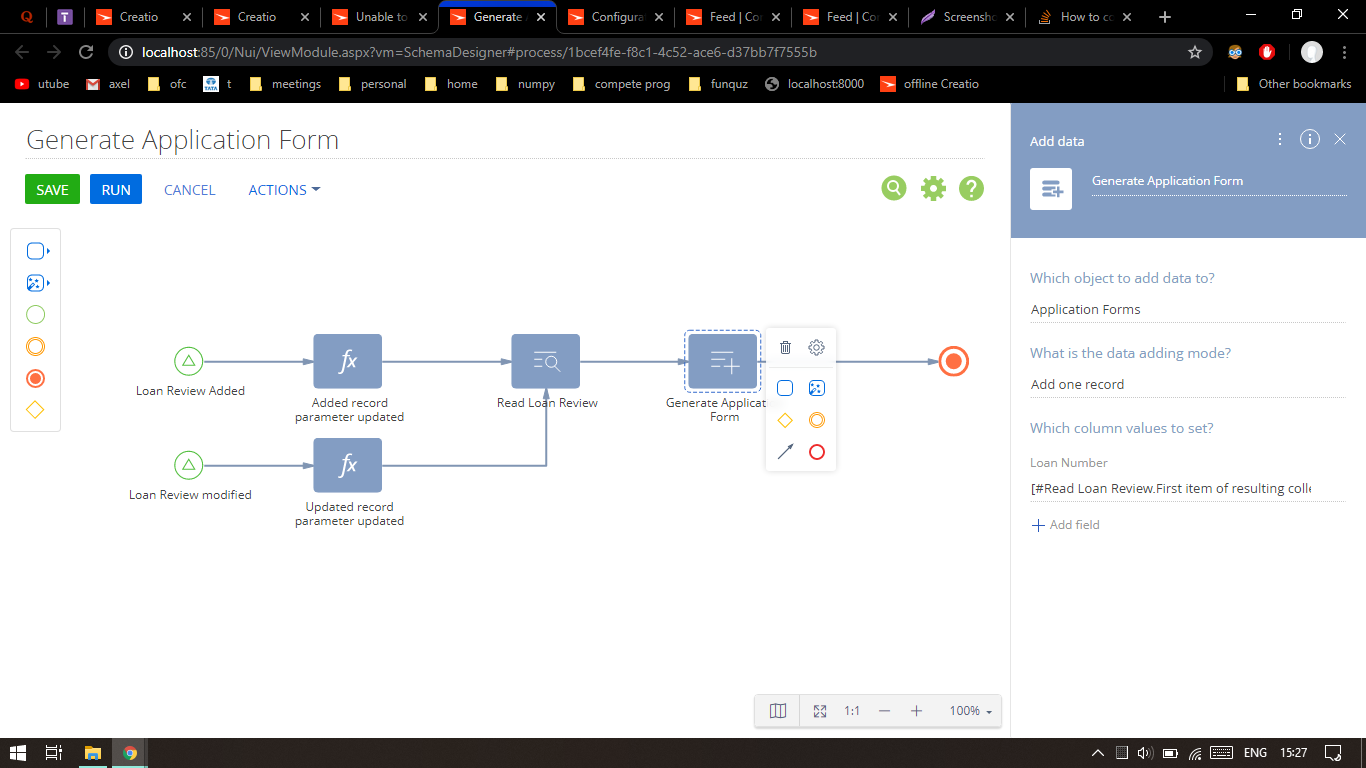Select the Generate Application Form add-data element
Screen dimensions: 1366x768
[x=723, y=361]
